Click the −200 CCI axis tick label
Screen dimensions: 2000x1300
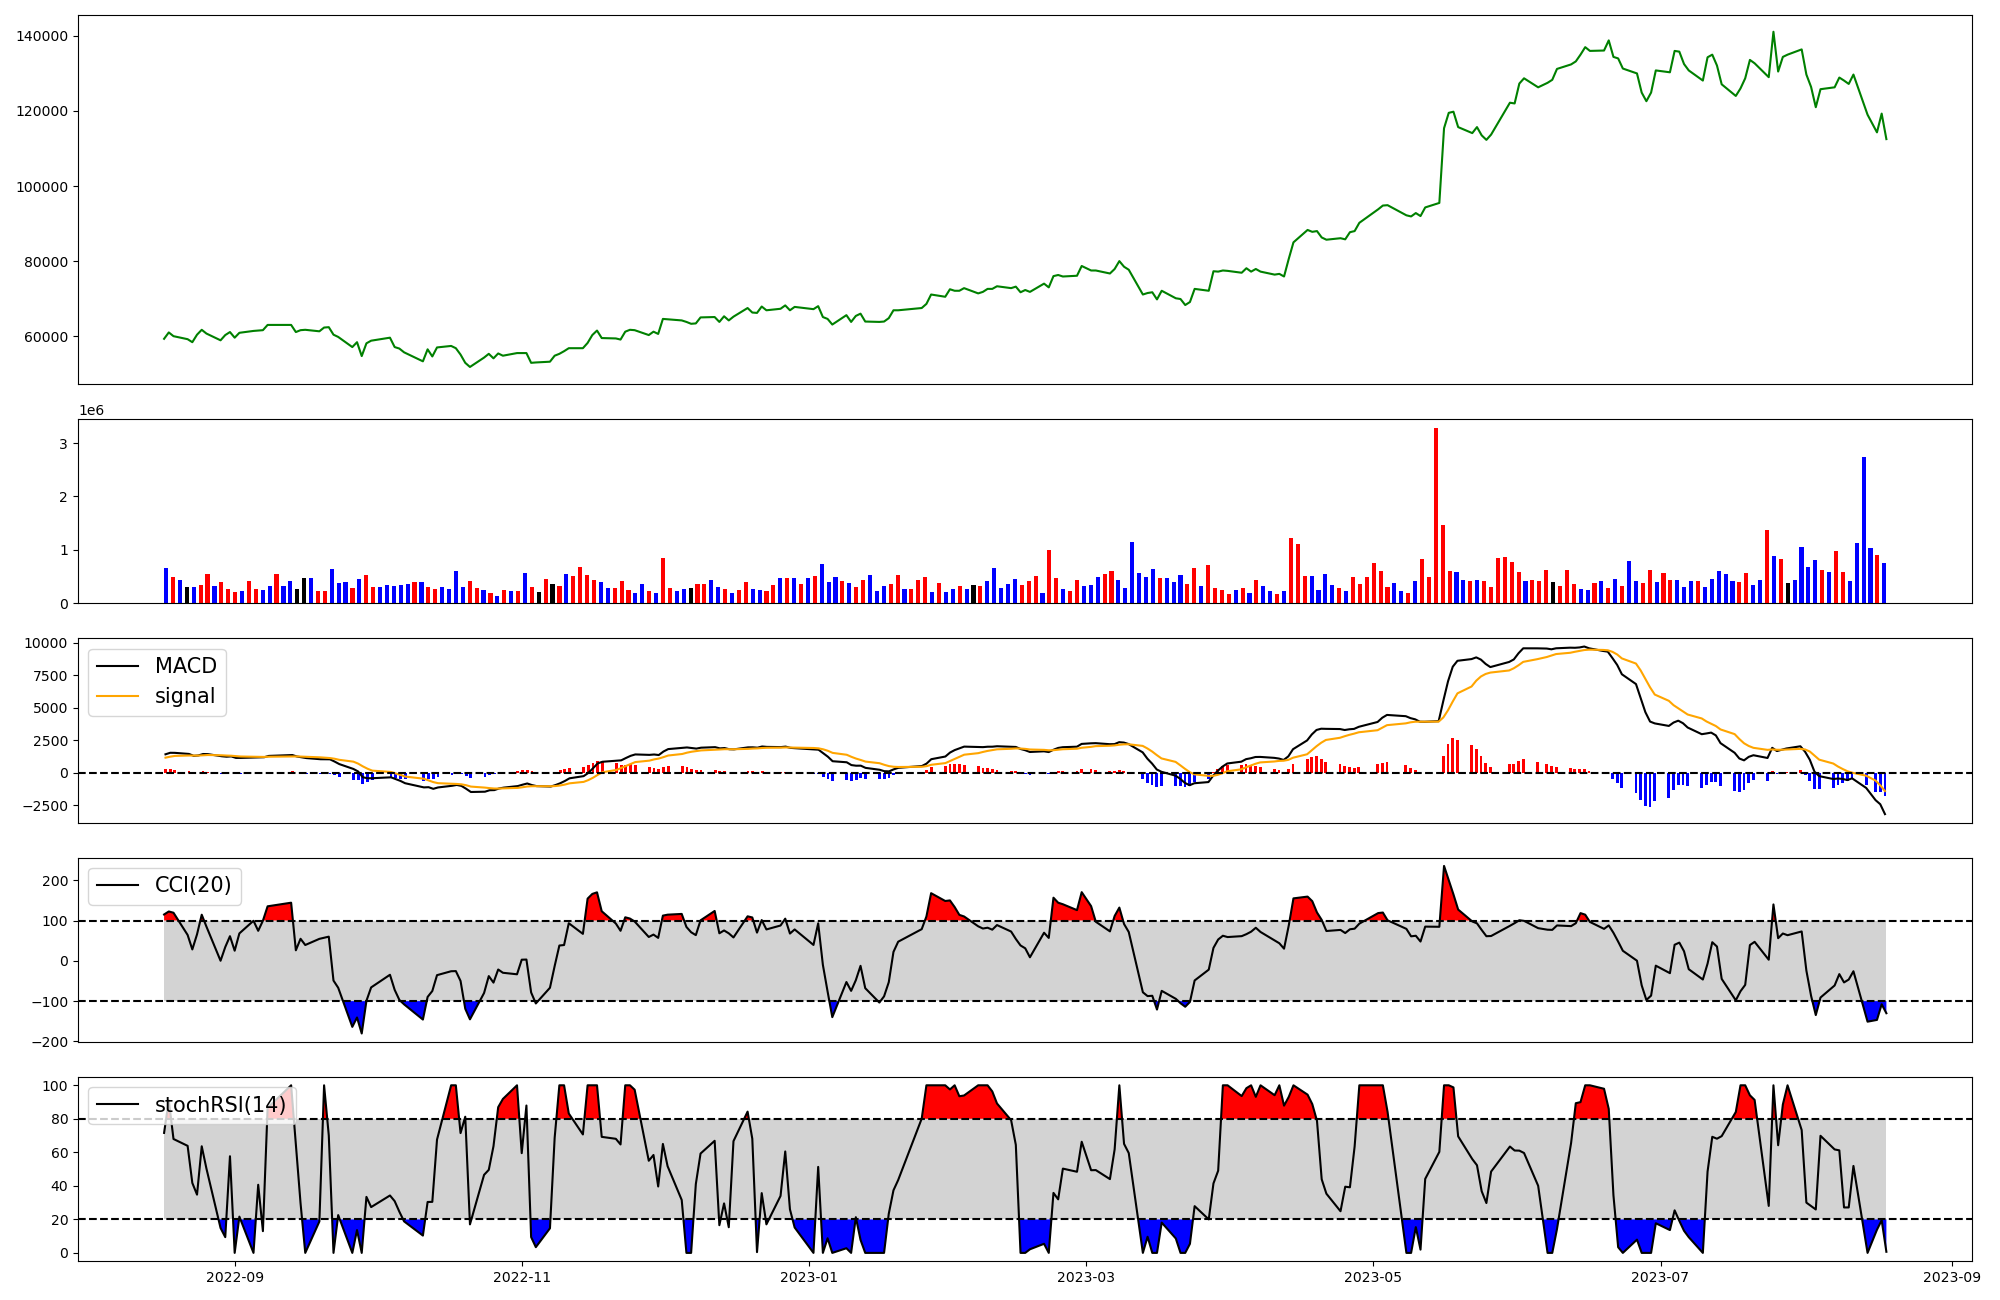(x=49, y=1041)
